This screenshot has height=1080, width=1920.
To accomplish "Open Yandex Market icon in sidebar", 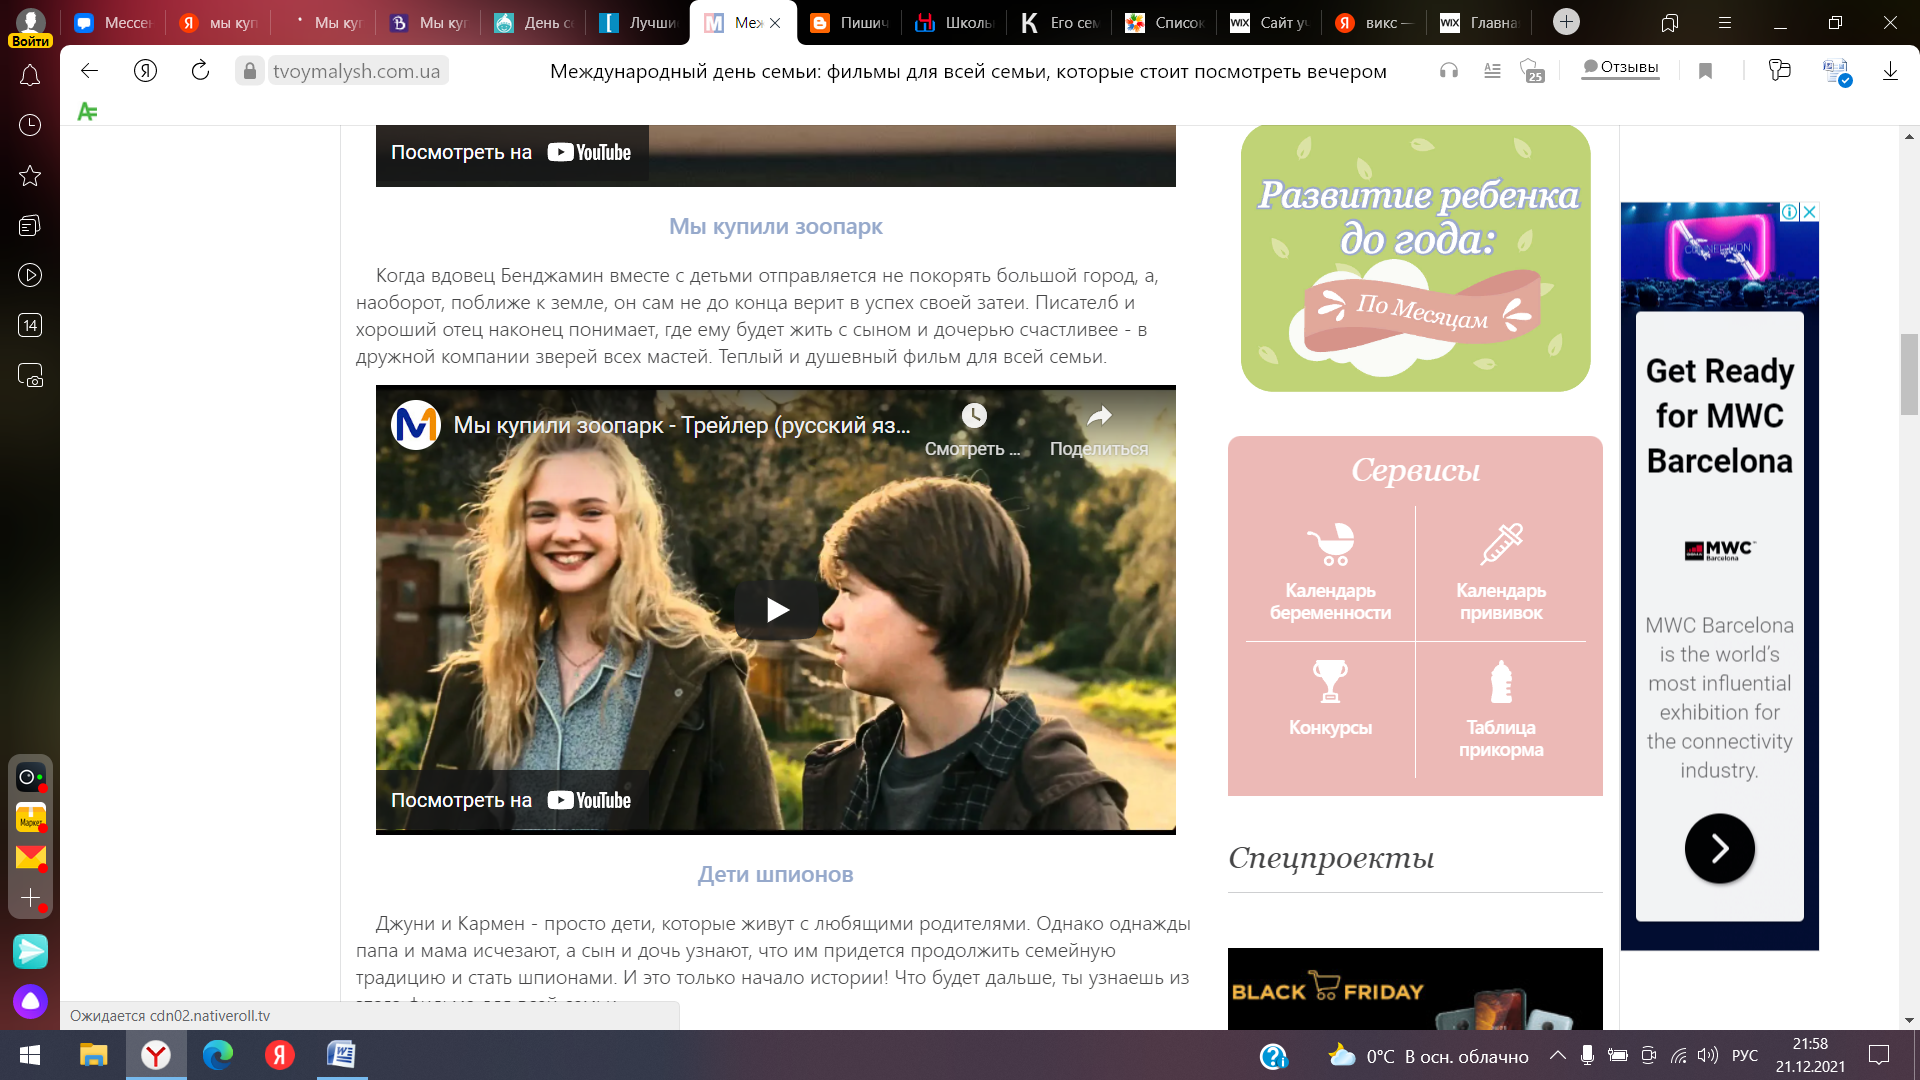I will coord(30,817).
